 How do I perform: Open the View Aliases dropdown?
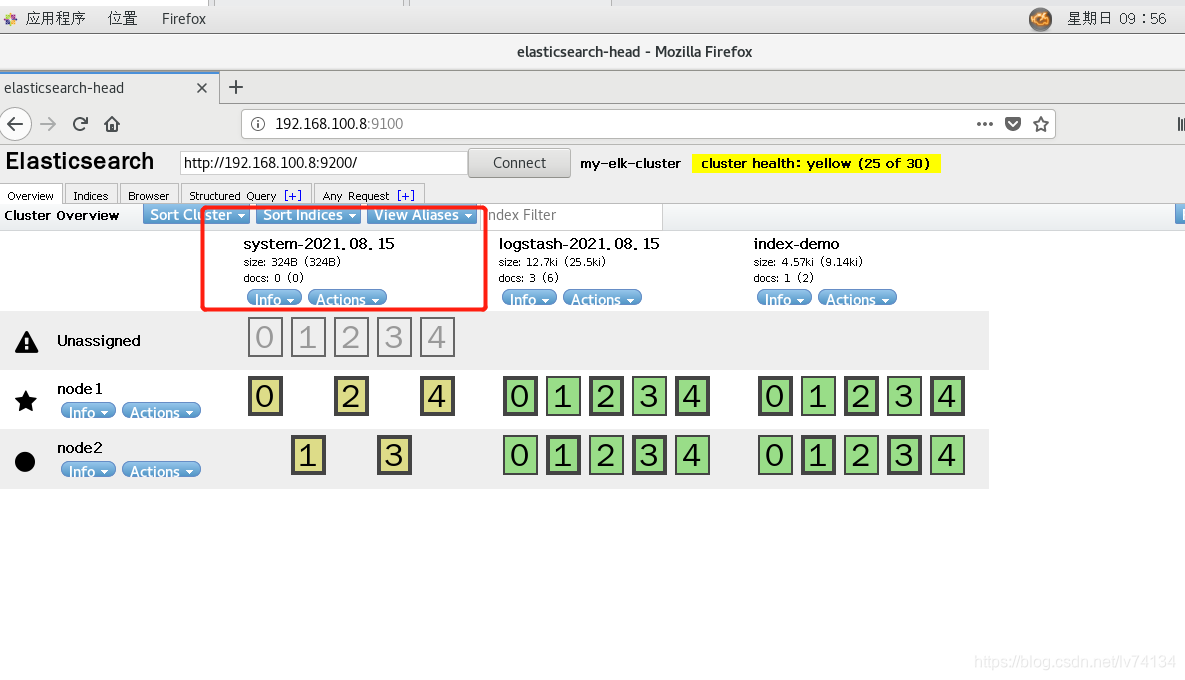point(422,215)
